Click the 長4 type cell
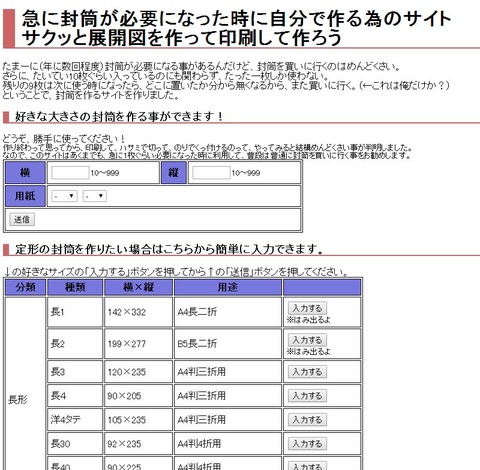The image size is (480, 470). 75,396
